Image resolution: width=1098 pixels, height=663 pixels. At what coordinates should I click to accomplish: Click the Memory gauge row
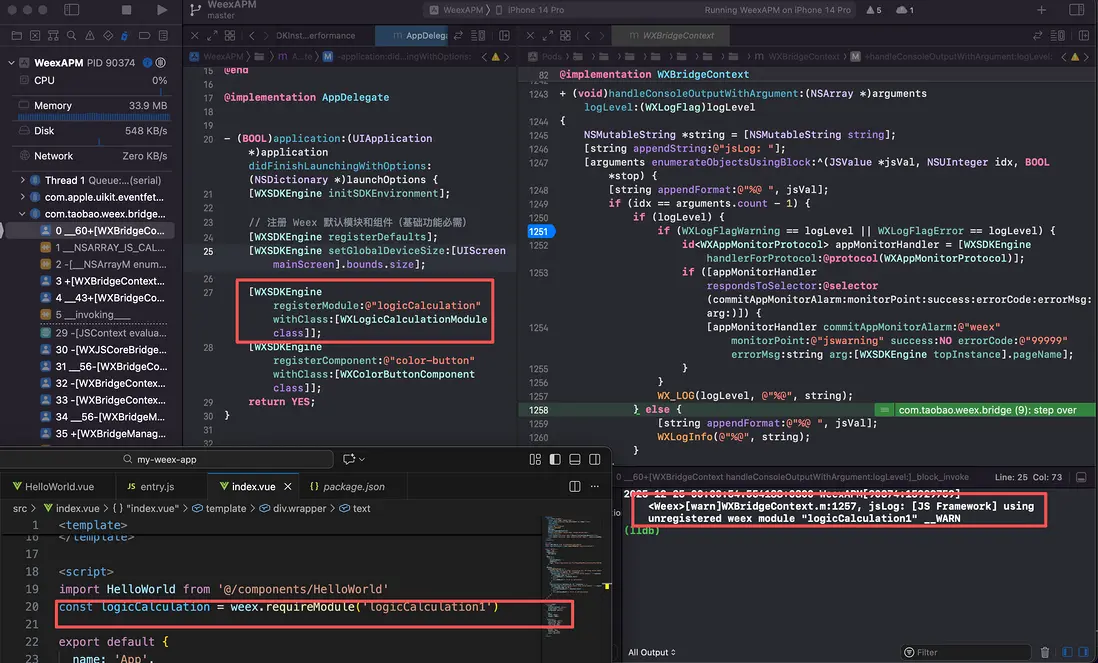coord(91,105)
